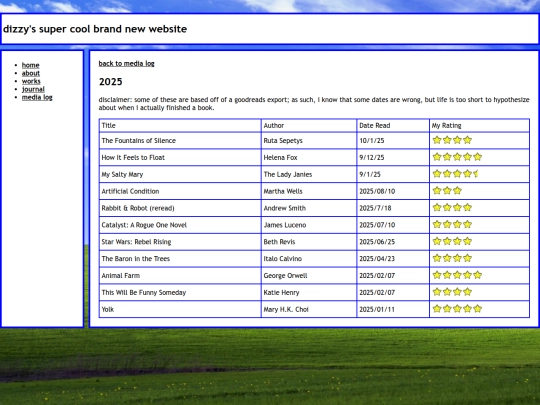Click author Mary H.K. Choi

point(286,309)
